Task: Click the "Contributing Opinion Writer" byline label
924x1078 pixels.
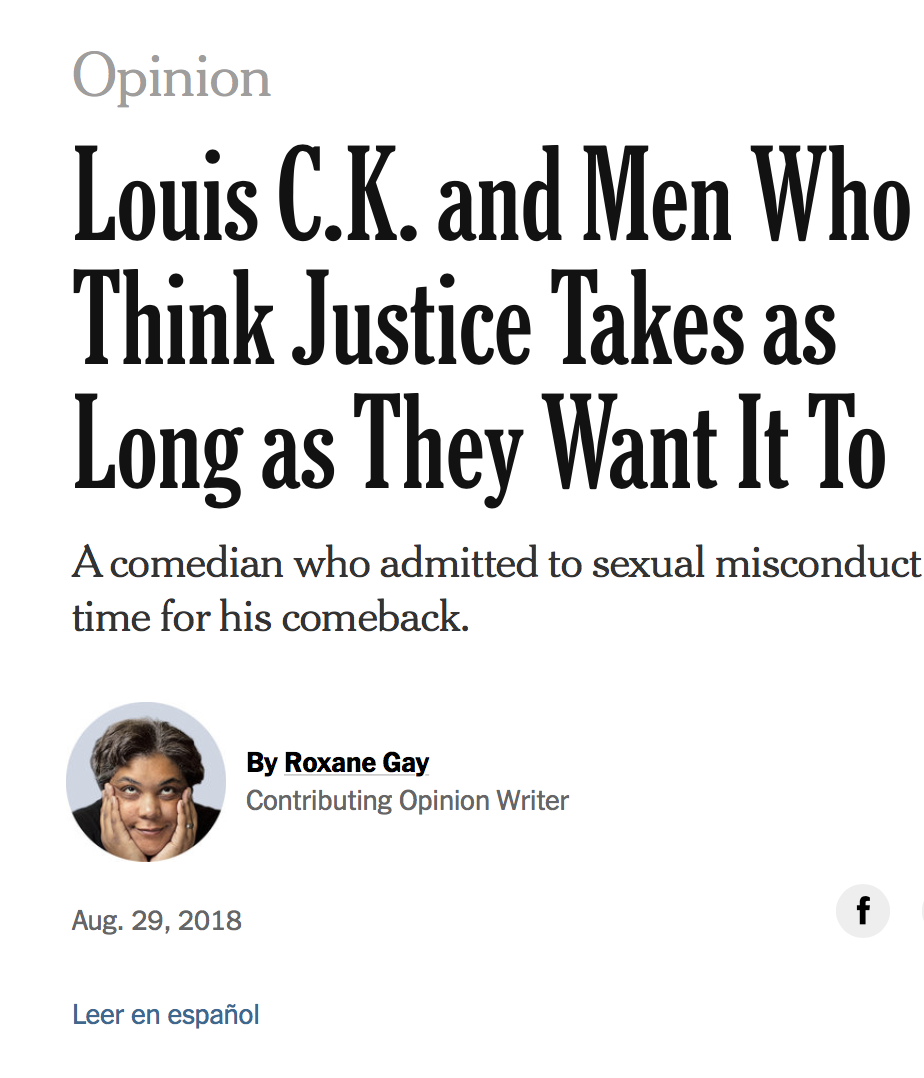Action: click(407, 801)
